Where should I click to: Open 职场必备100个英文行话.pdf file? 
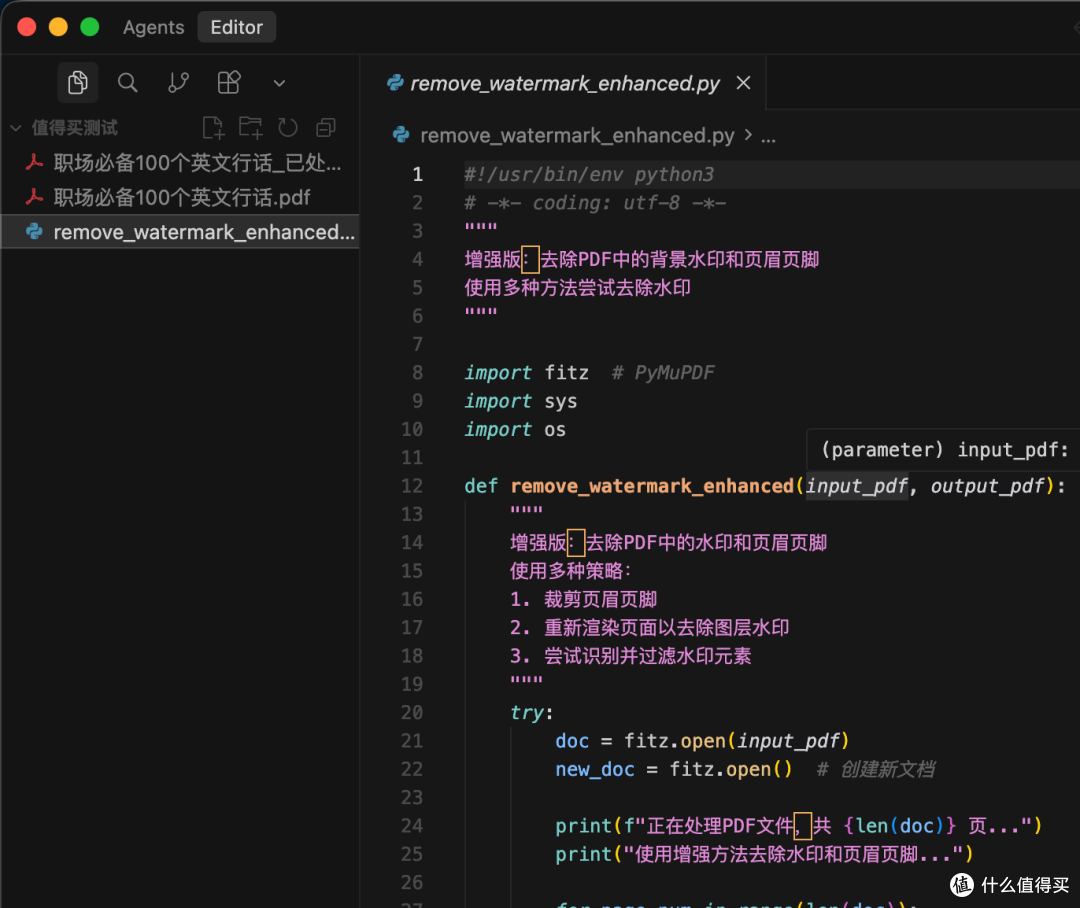[180, 198]
